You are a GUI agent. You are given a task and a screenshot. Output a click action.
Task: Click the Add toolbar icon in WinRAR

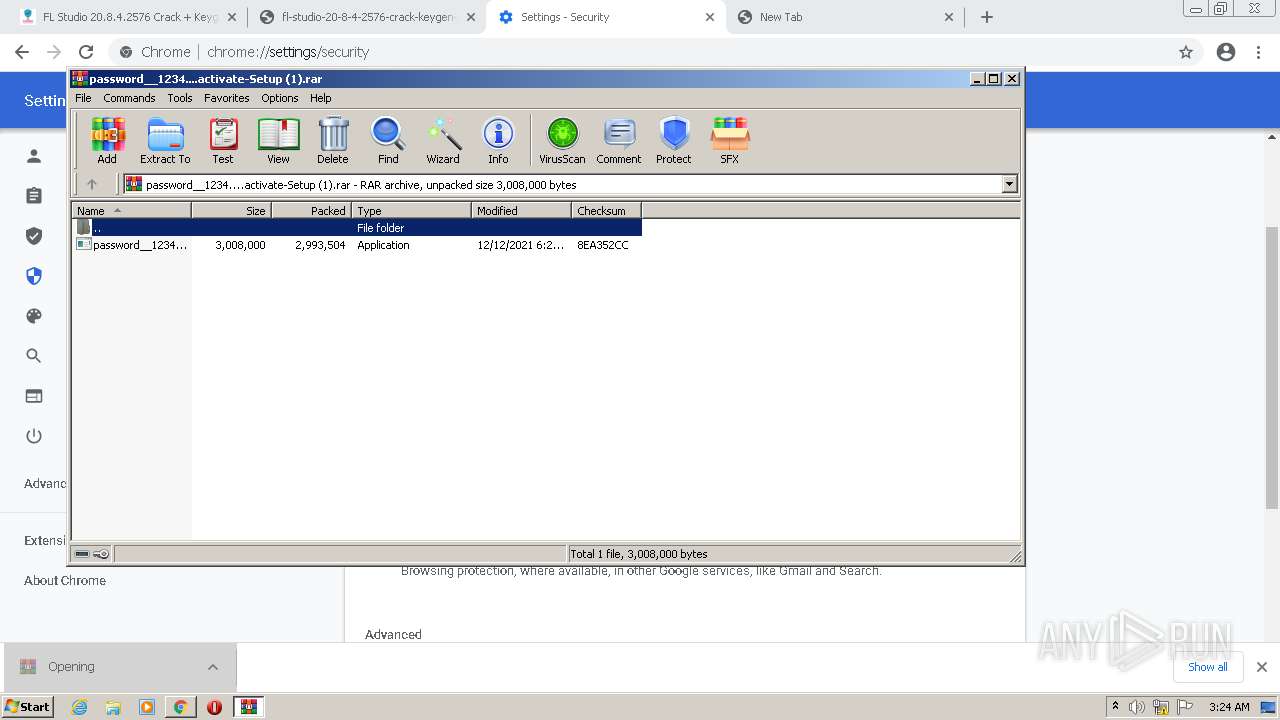(107, 140)
